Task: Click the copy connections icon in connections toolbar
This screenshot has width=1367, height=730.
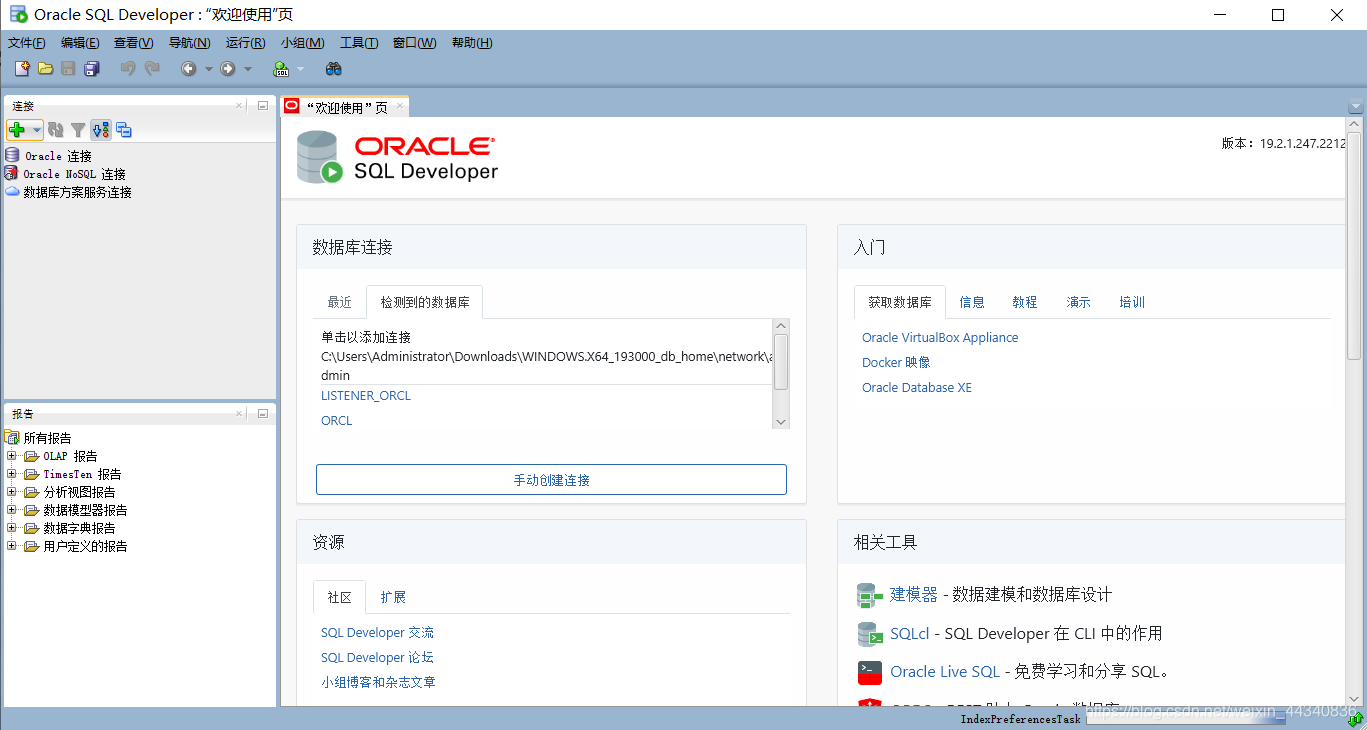Action: pyautogui.click(x=123, y=129)
